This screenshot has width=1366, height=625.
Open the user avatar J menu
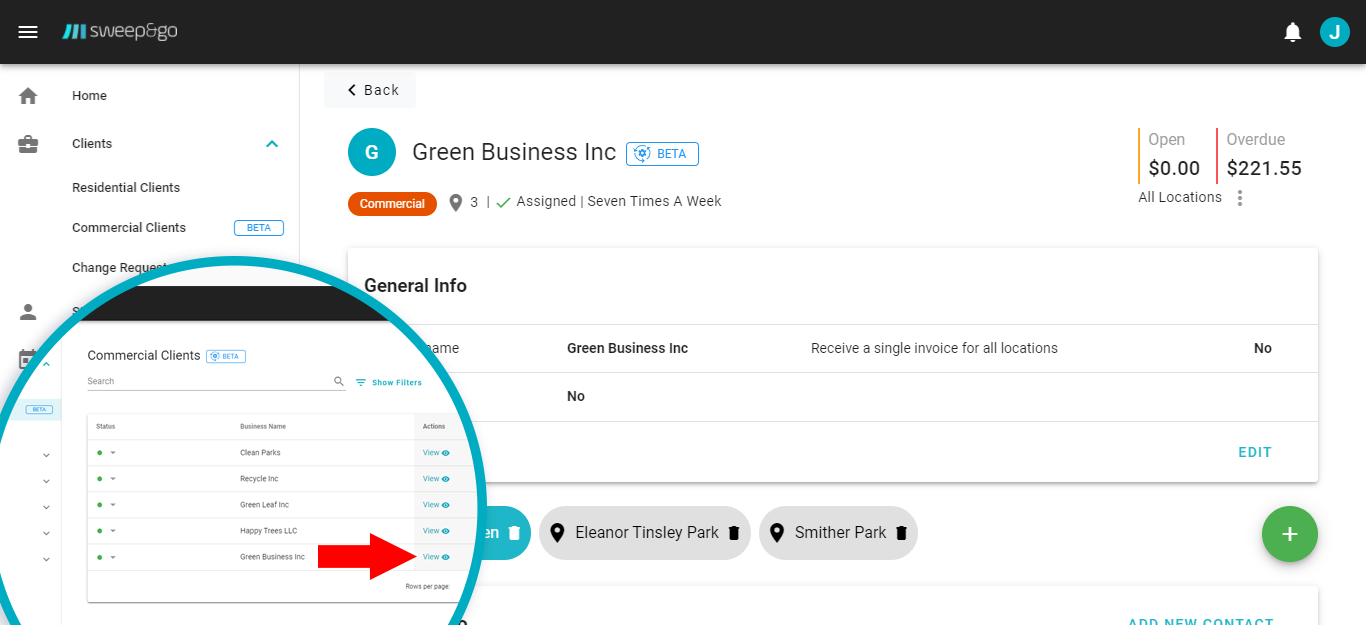(x=1334, y=32)
